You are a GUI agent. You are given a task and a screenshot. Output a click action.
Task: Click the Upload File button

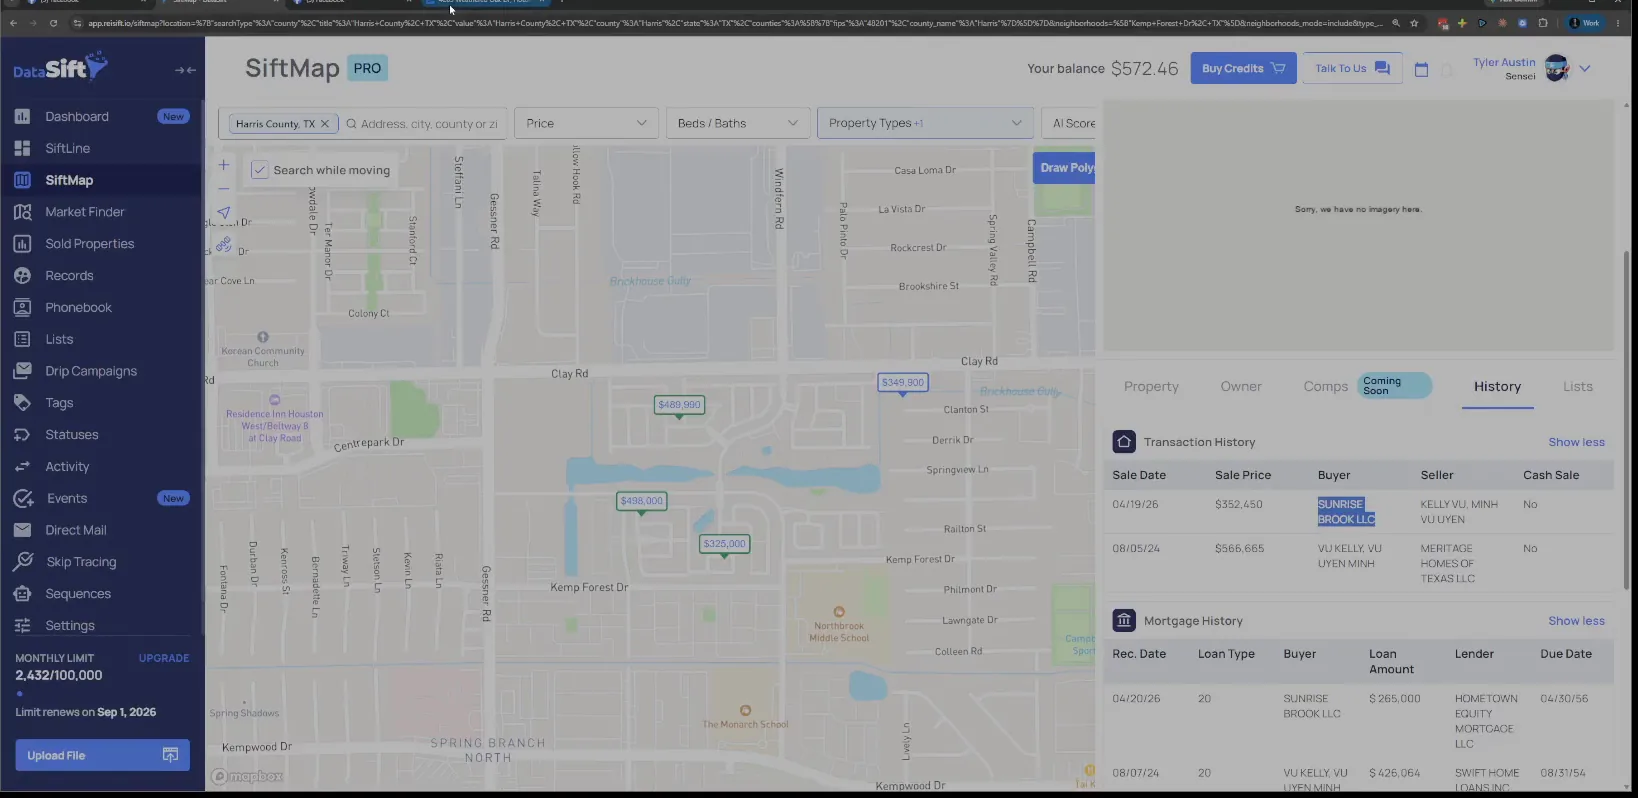click(x=102, y=755)
